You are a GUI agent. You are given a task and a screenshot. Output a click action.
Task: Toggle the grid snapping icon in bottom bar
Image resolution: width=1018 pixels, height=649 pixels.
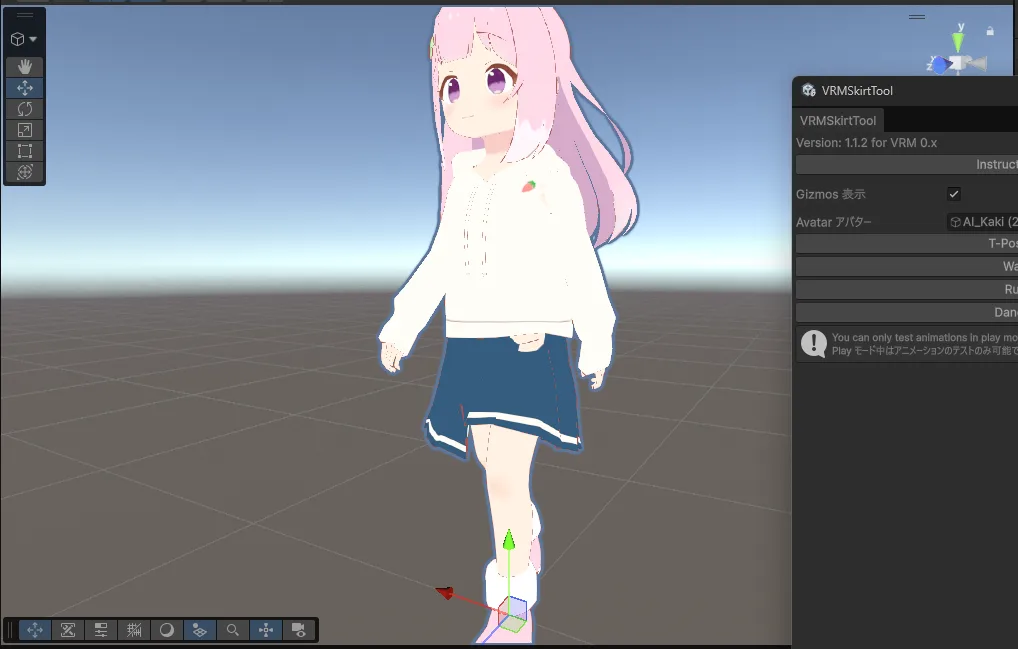[x=134, y=630]
